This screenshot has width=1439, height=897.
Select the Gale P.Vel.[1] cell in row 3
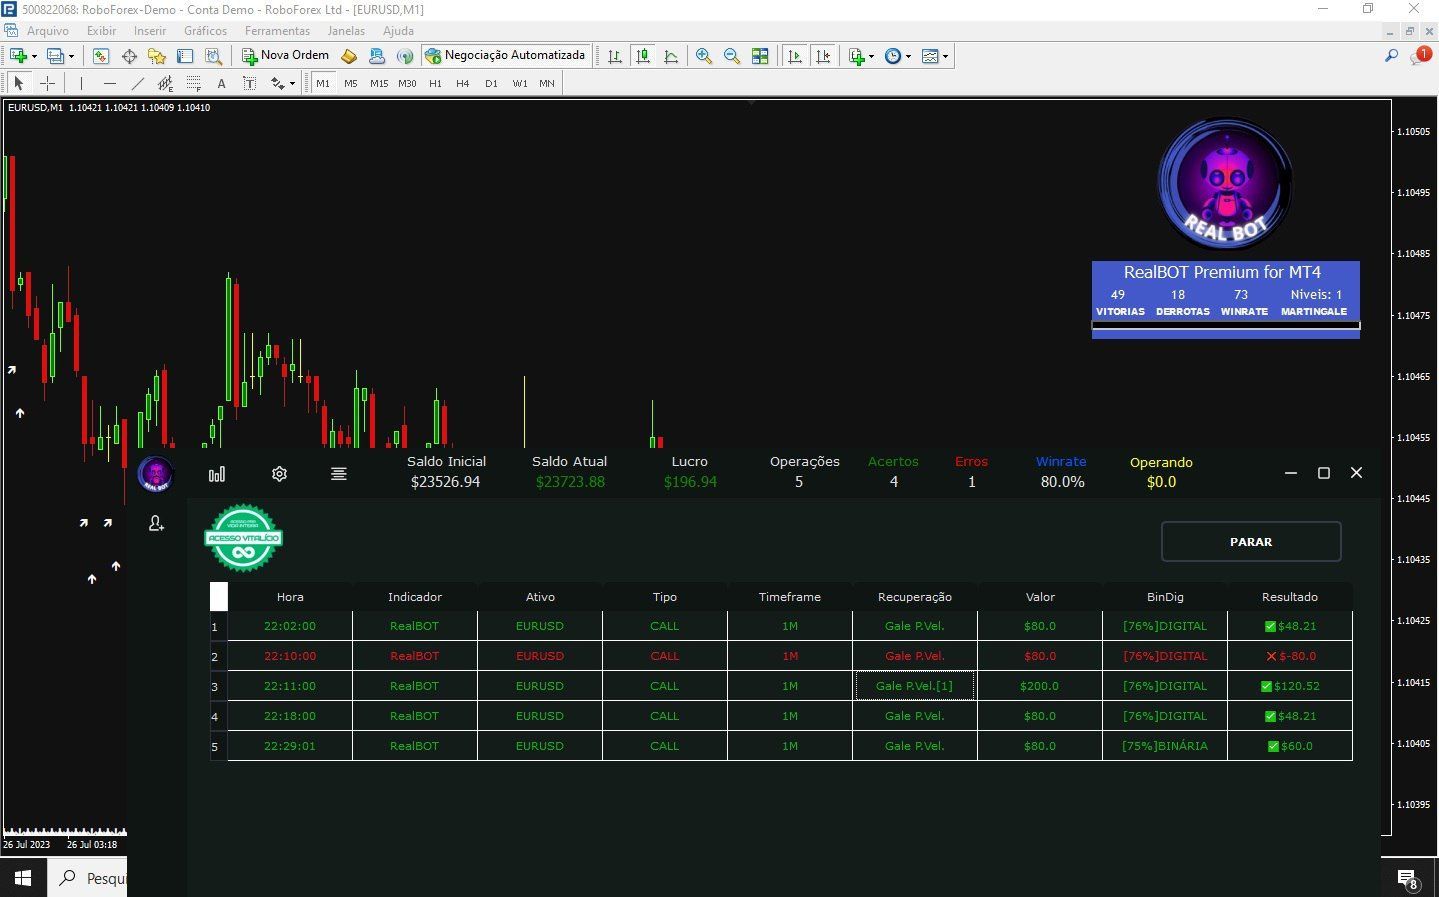(914, 686)
